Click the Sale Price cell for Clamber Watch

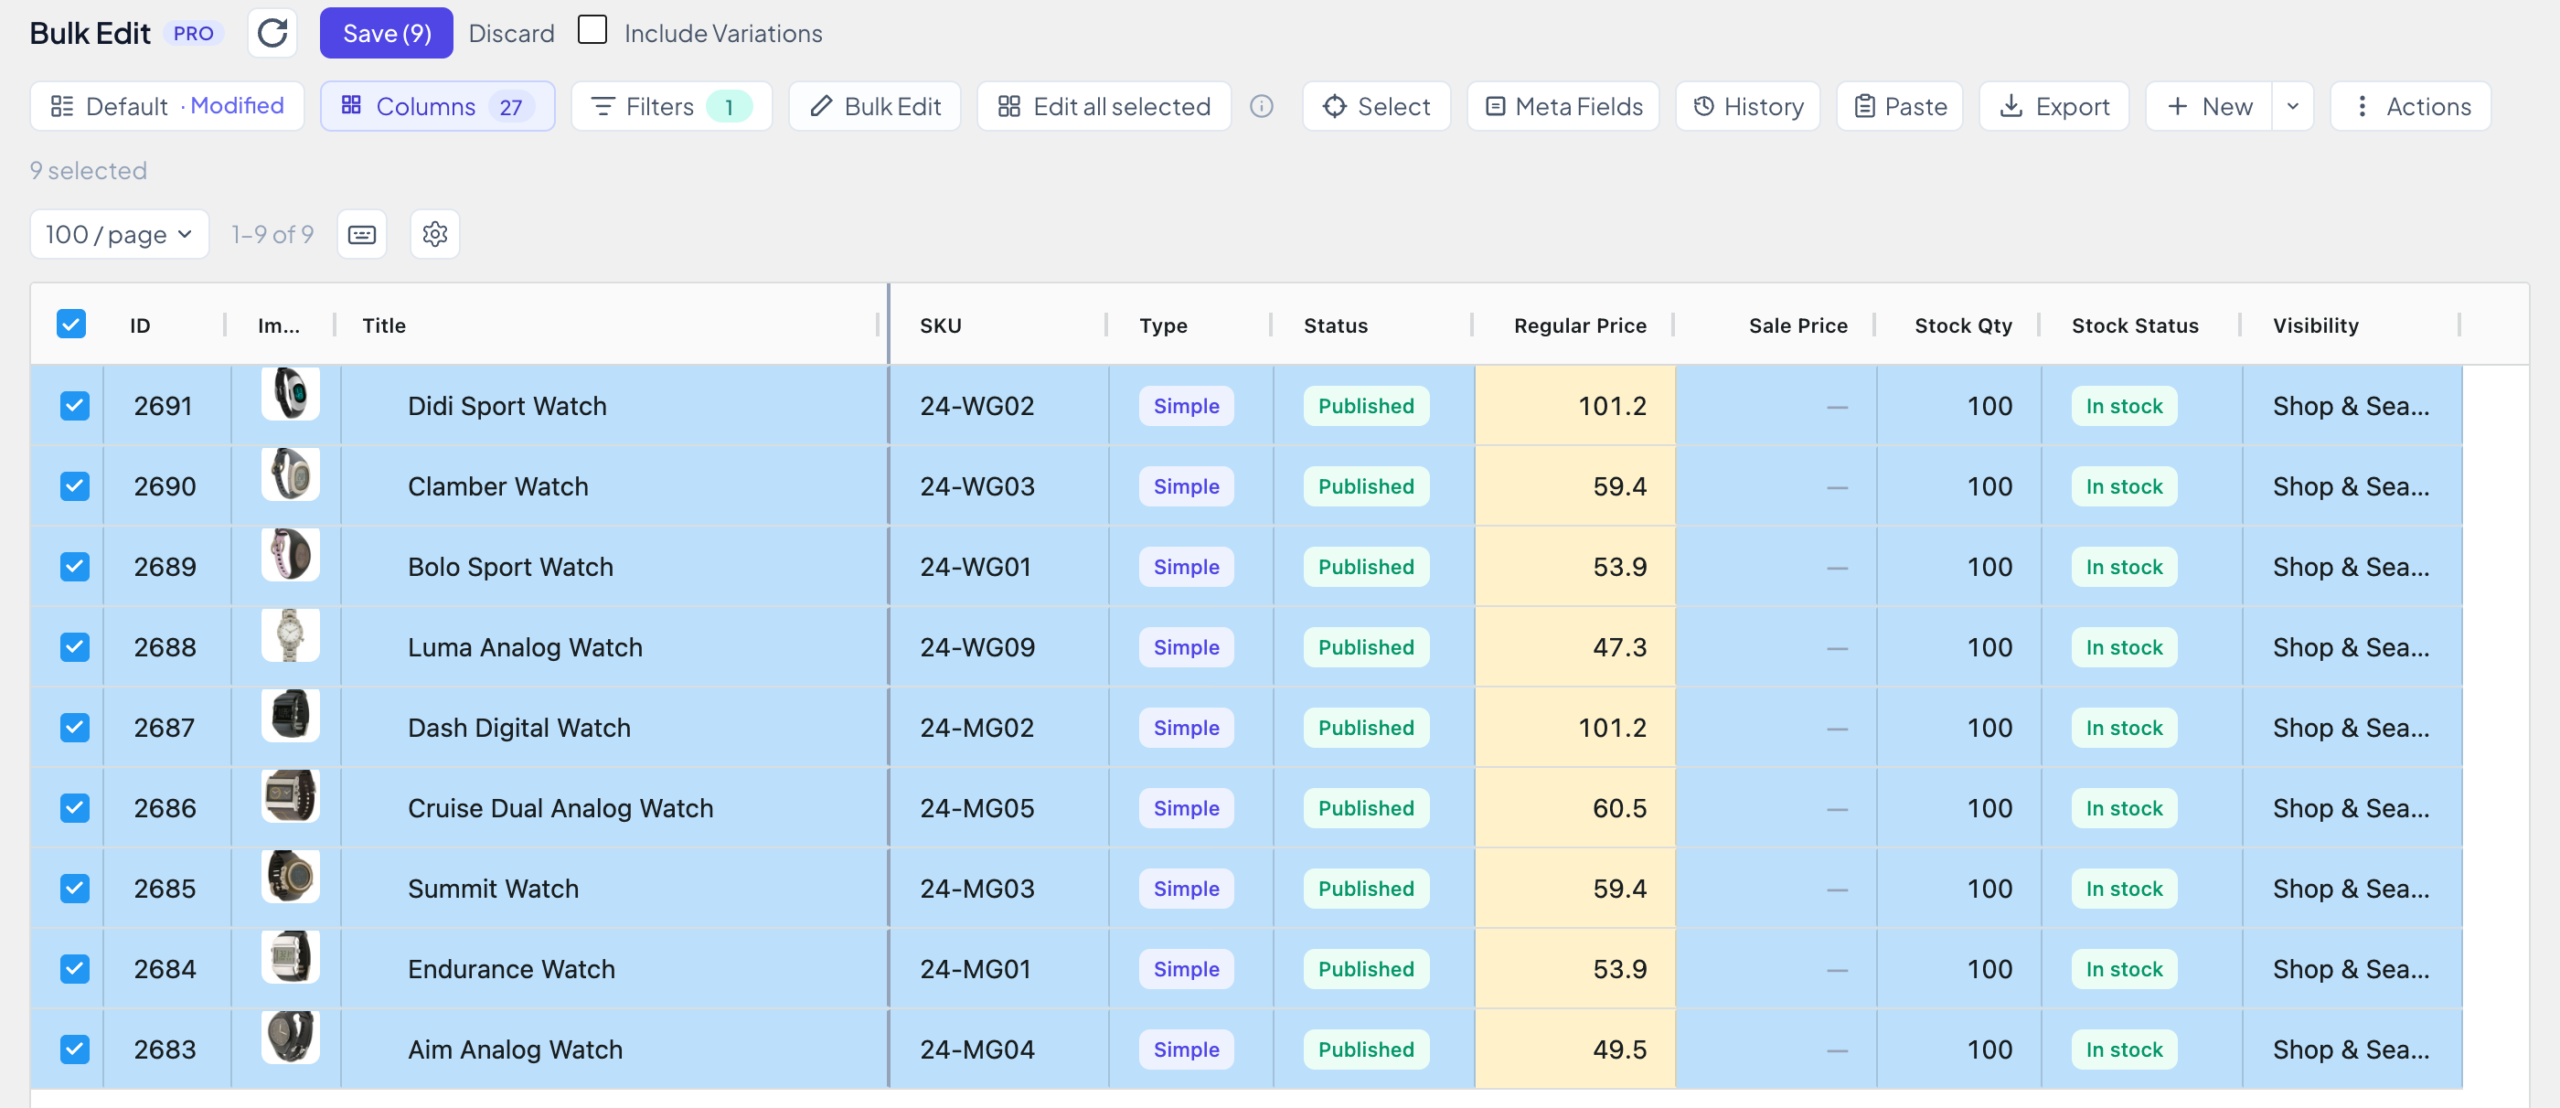(x=1777, y=486)
